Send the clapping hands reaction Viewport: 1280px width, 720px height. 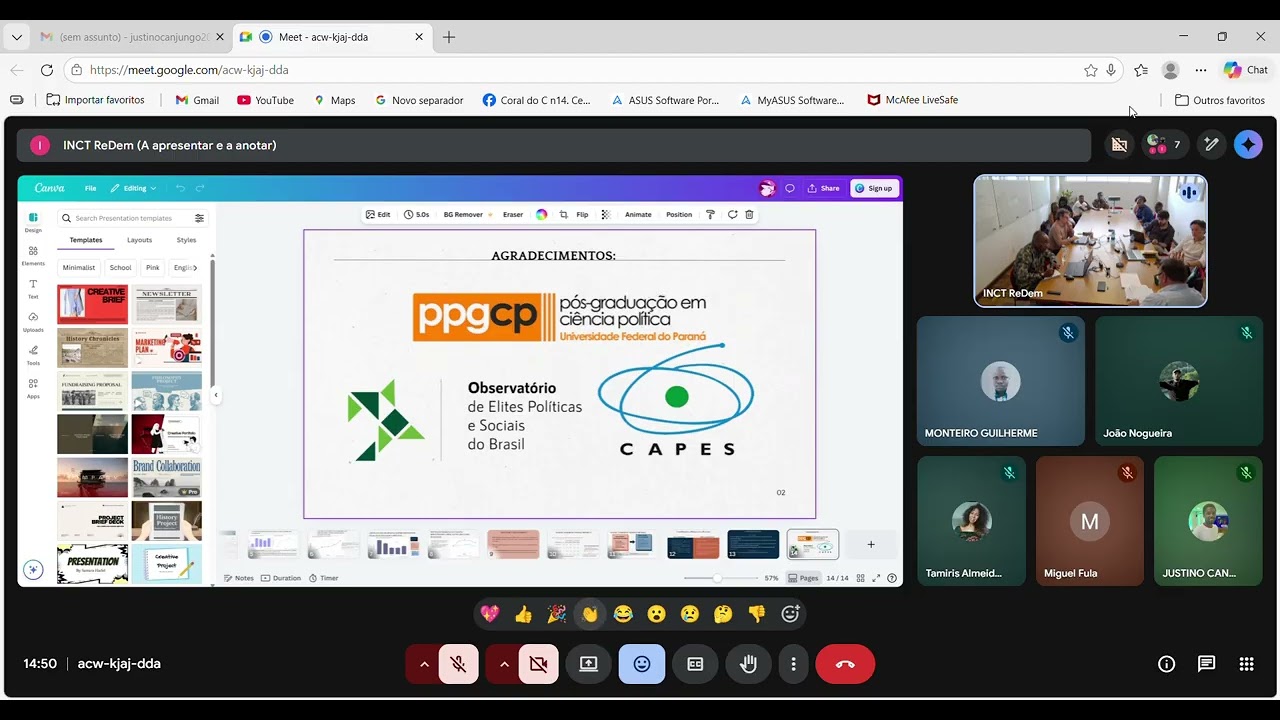click(590, 614)
